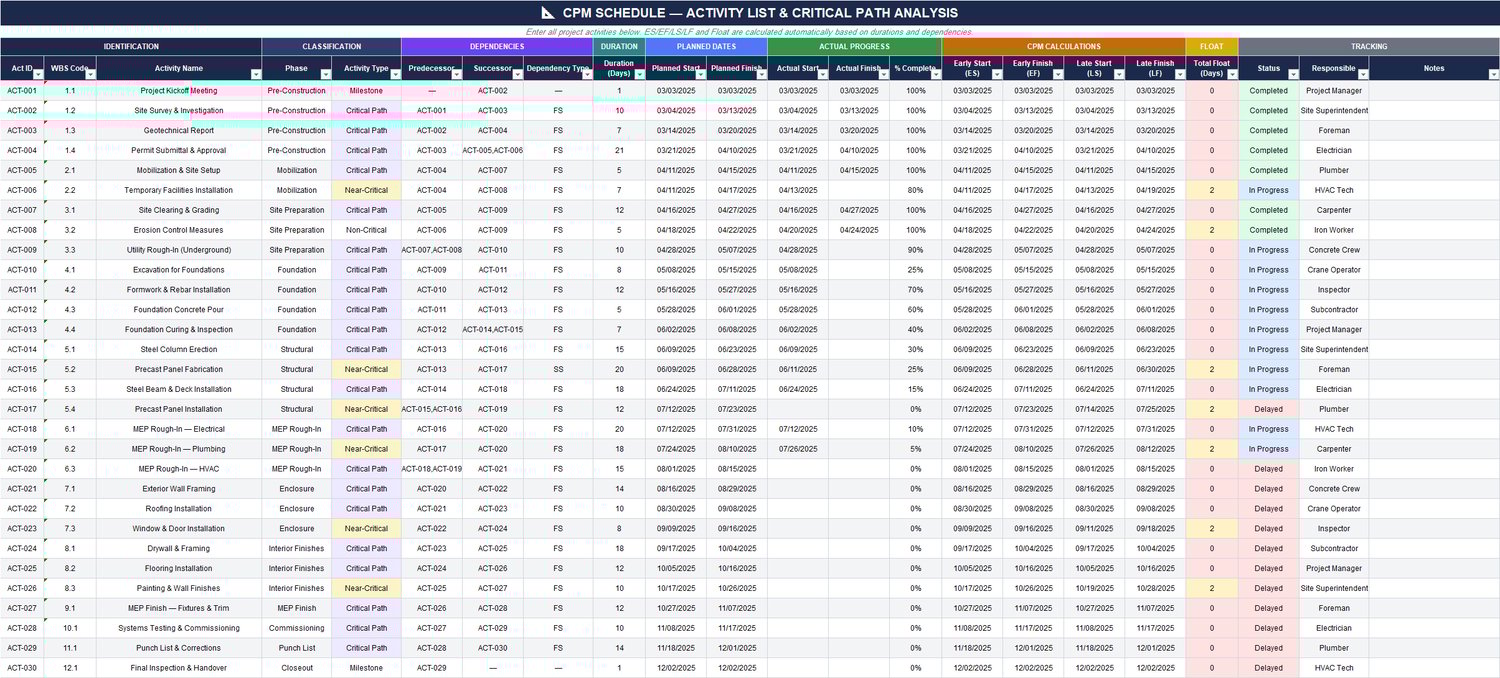Select the DURATION group header

point(619,46)
